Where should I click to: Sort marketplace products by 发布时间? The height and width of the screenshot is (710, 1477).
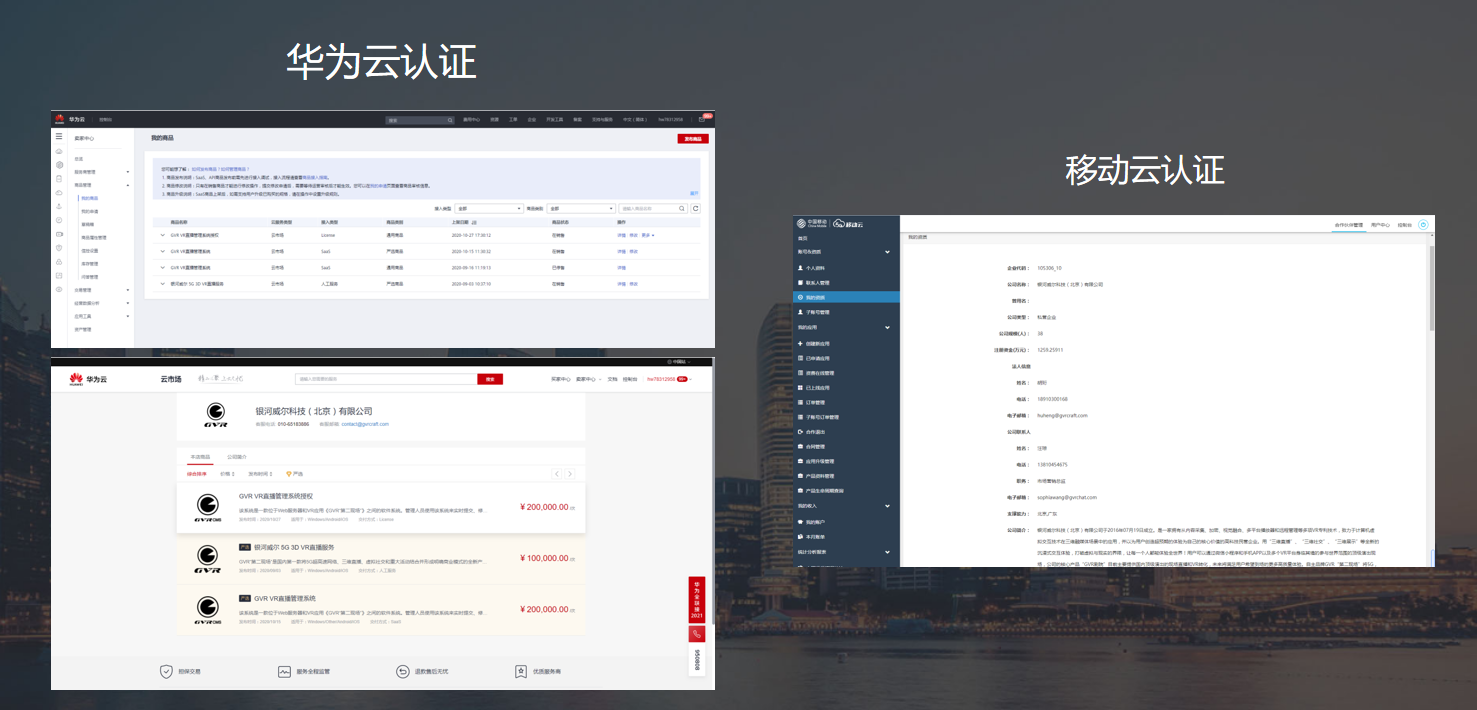click(260, 474)
